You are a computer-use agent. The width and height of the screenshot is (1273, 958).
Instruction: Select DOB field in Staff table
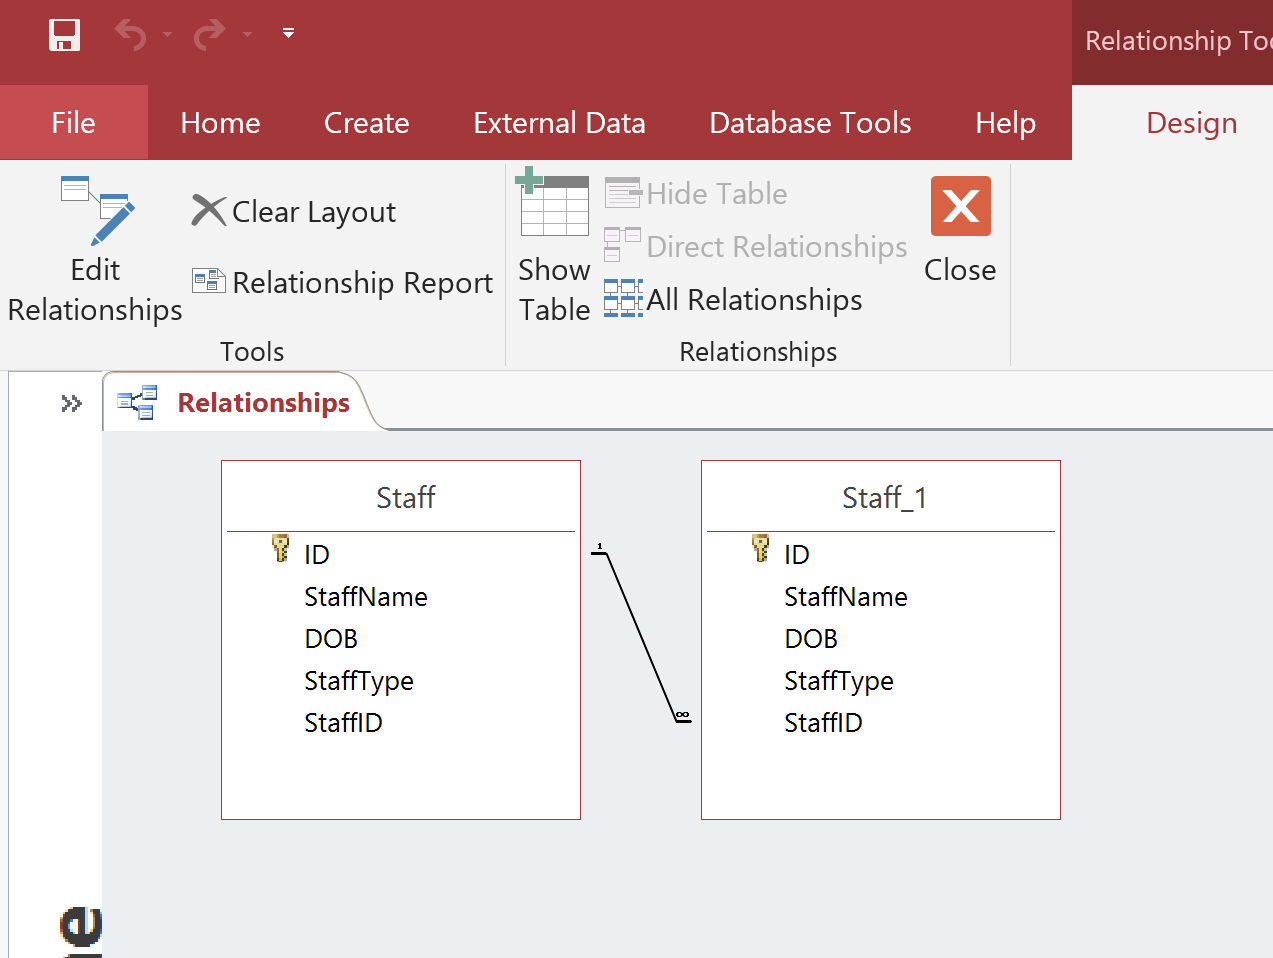[x=331, y=639]
